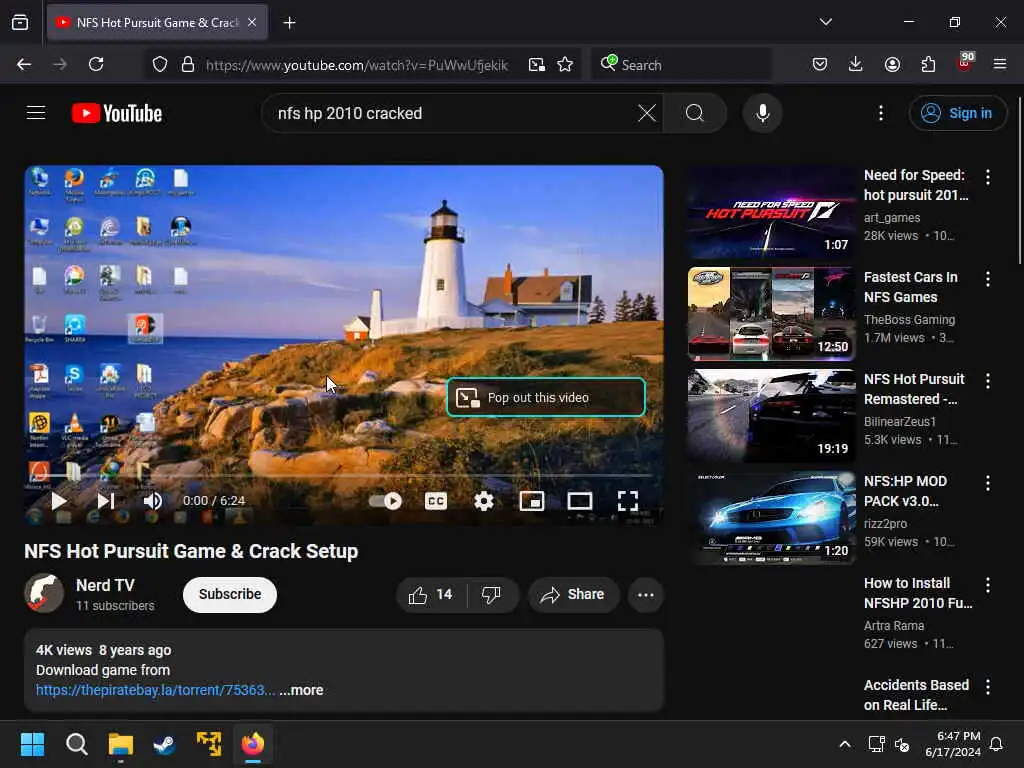The height and width of the screenshot is (768, 1024).
Task: Mute the video volume
Action: 153,501
